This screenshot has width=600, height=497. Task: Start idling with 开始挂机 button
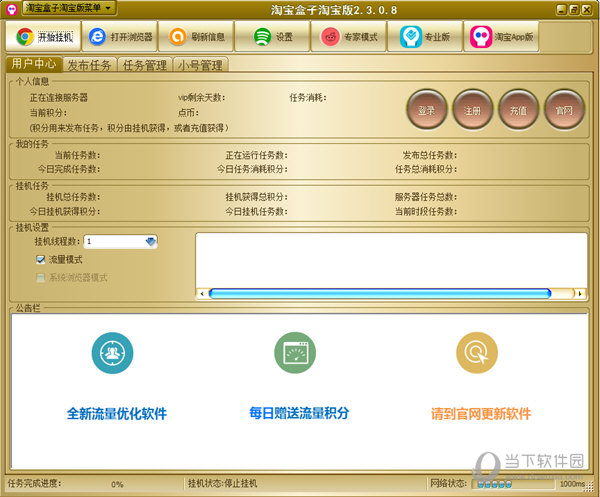click(x=43, y=37)
